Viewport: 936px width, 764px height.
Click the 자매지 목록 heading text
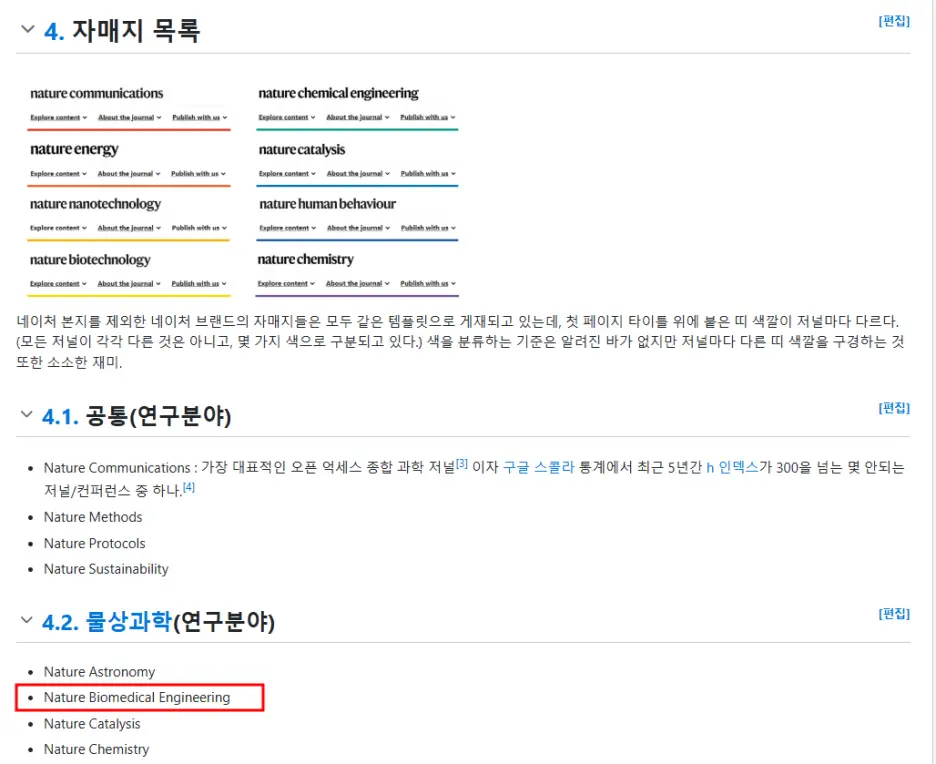point(136,30)
